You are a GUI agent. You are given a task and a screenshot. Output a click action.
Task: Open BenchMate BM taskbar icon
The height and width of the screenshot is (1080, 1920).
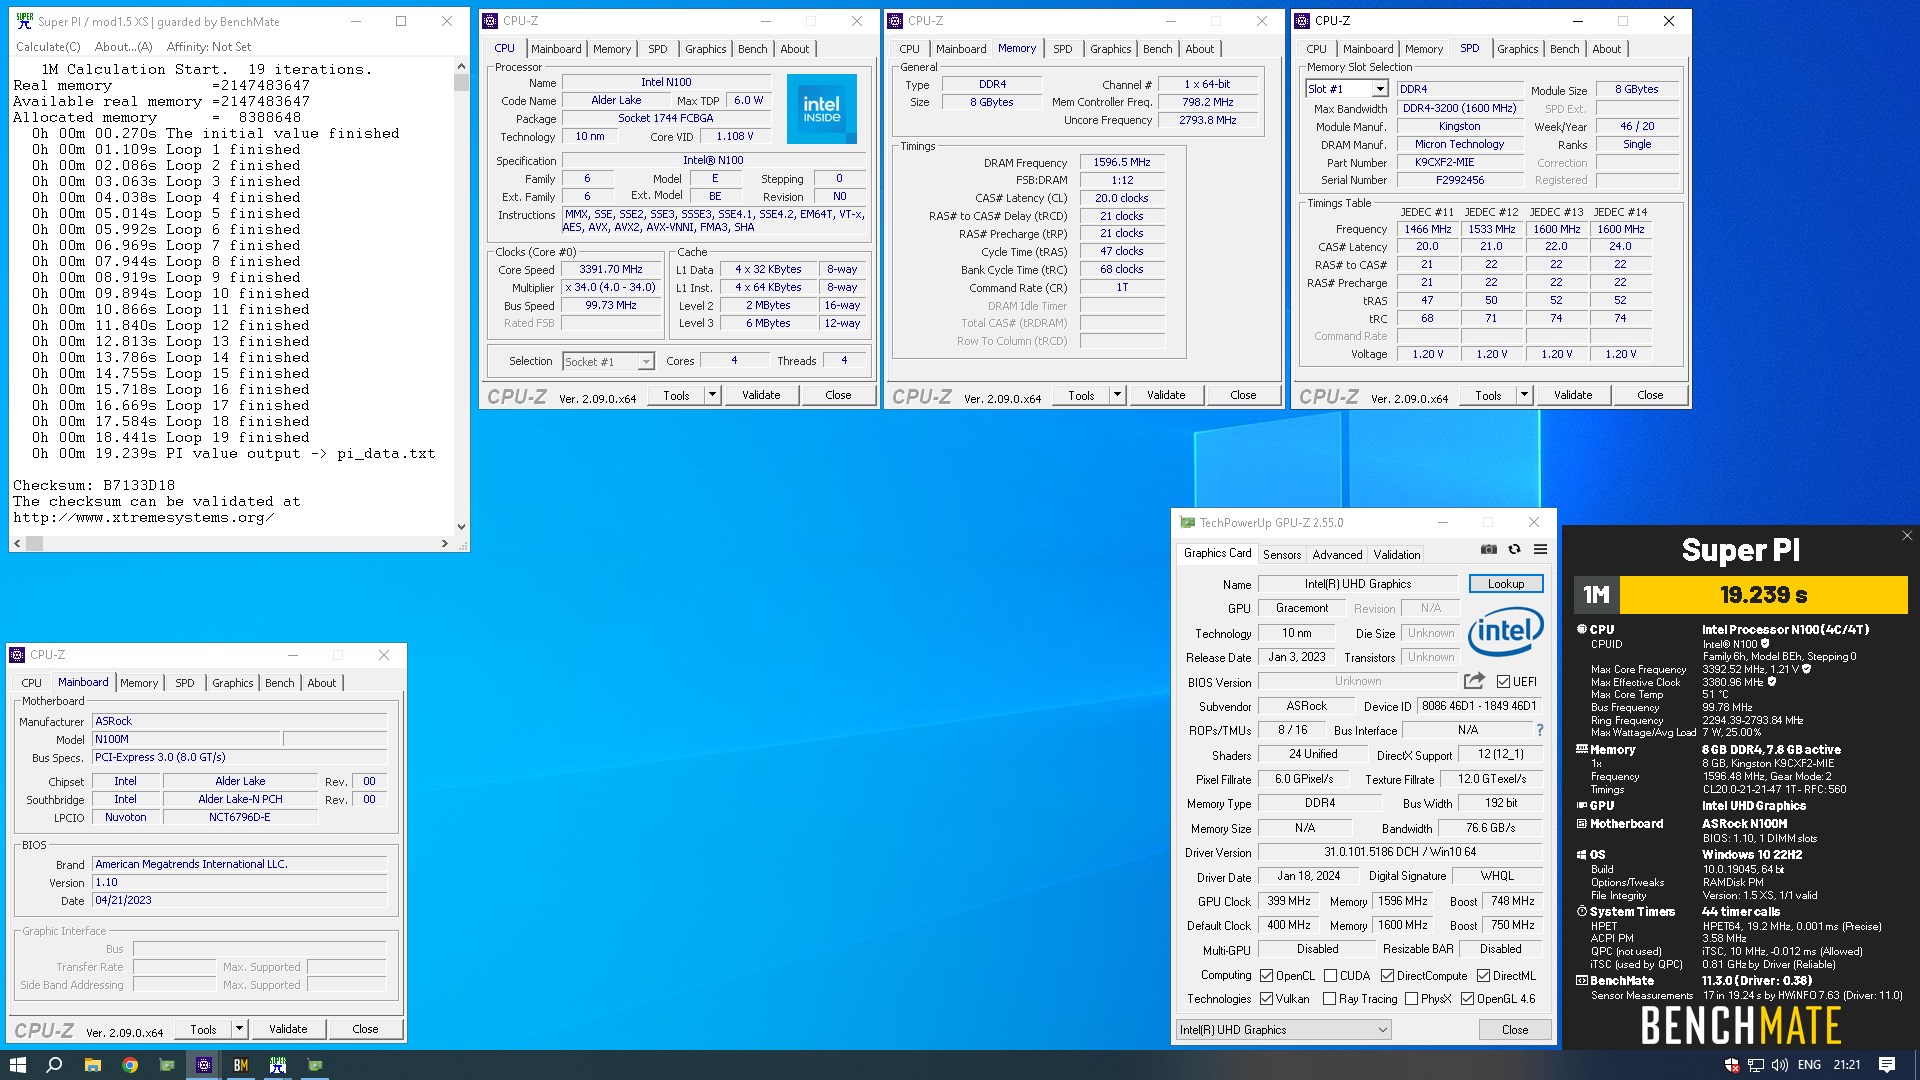point(241,1065)
